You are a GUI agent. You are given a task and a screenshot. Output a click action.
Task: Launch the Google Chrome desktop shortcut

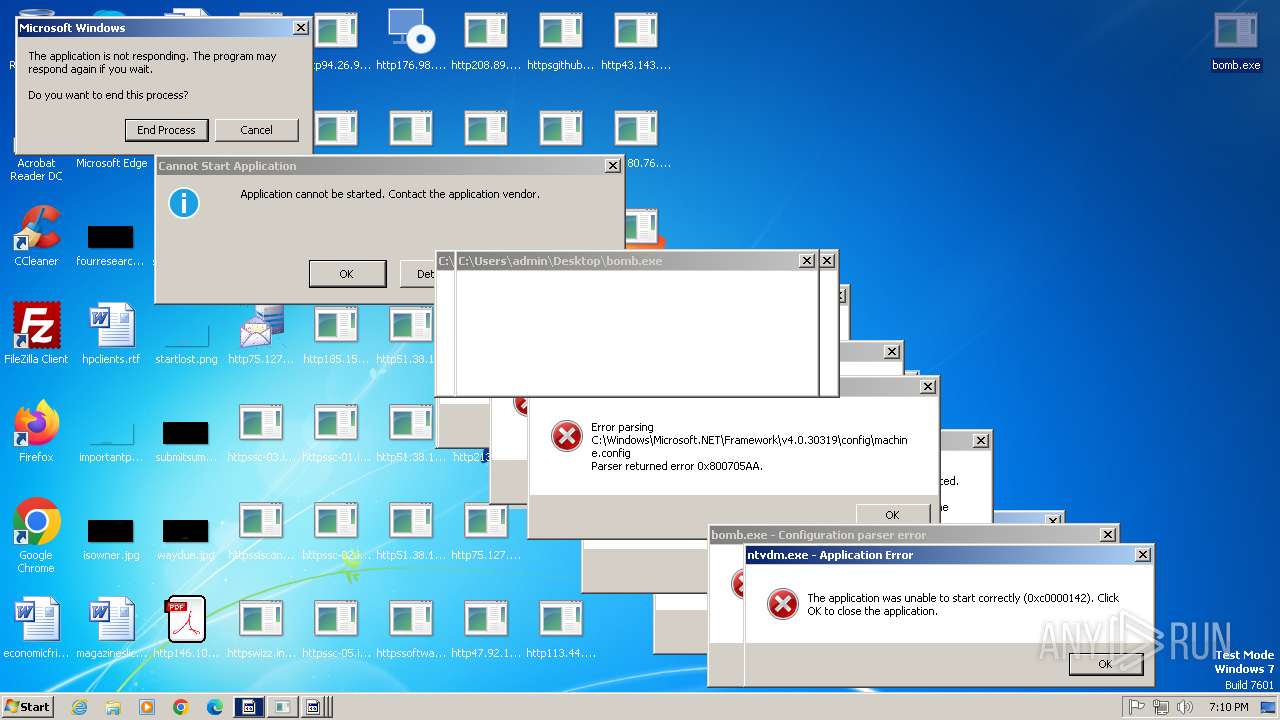coord(36,536)
